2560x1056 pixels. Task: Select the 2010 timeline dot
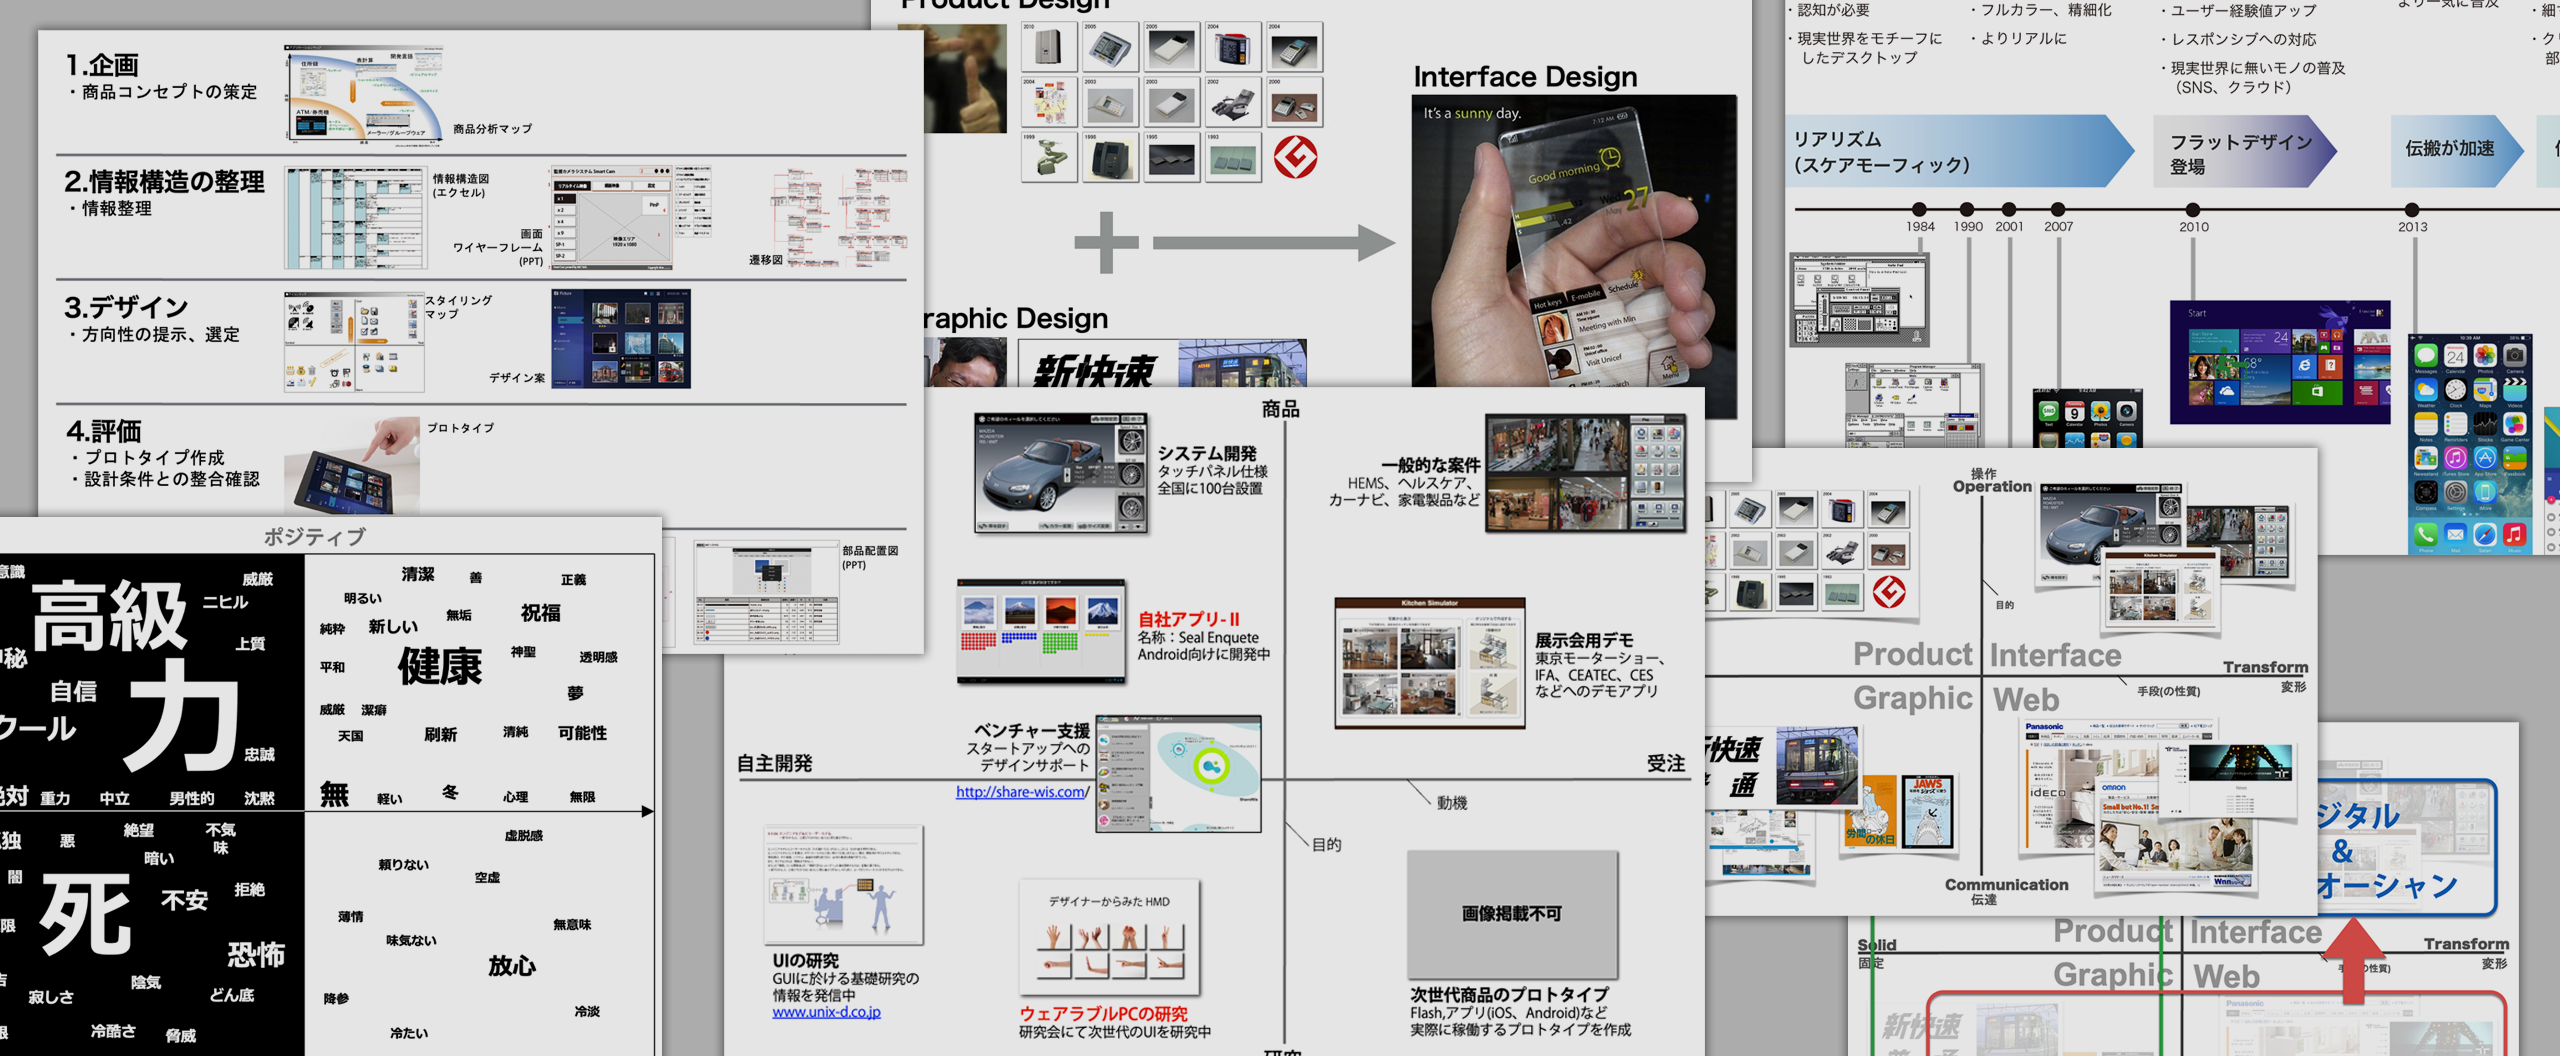coord(2192,210)
